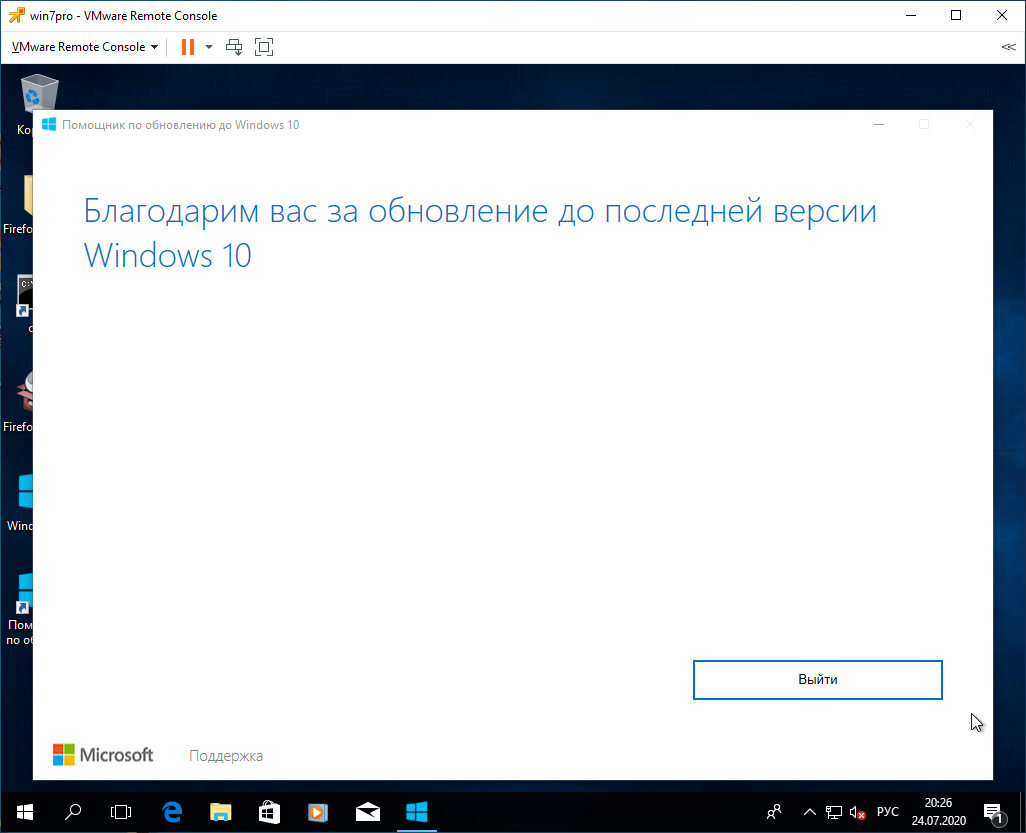Open the Mail app from the taskbar

pos(368,812)
